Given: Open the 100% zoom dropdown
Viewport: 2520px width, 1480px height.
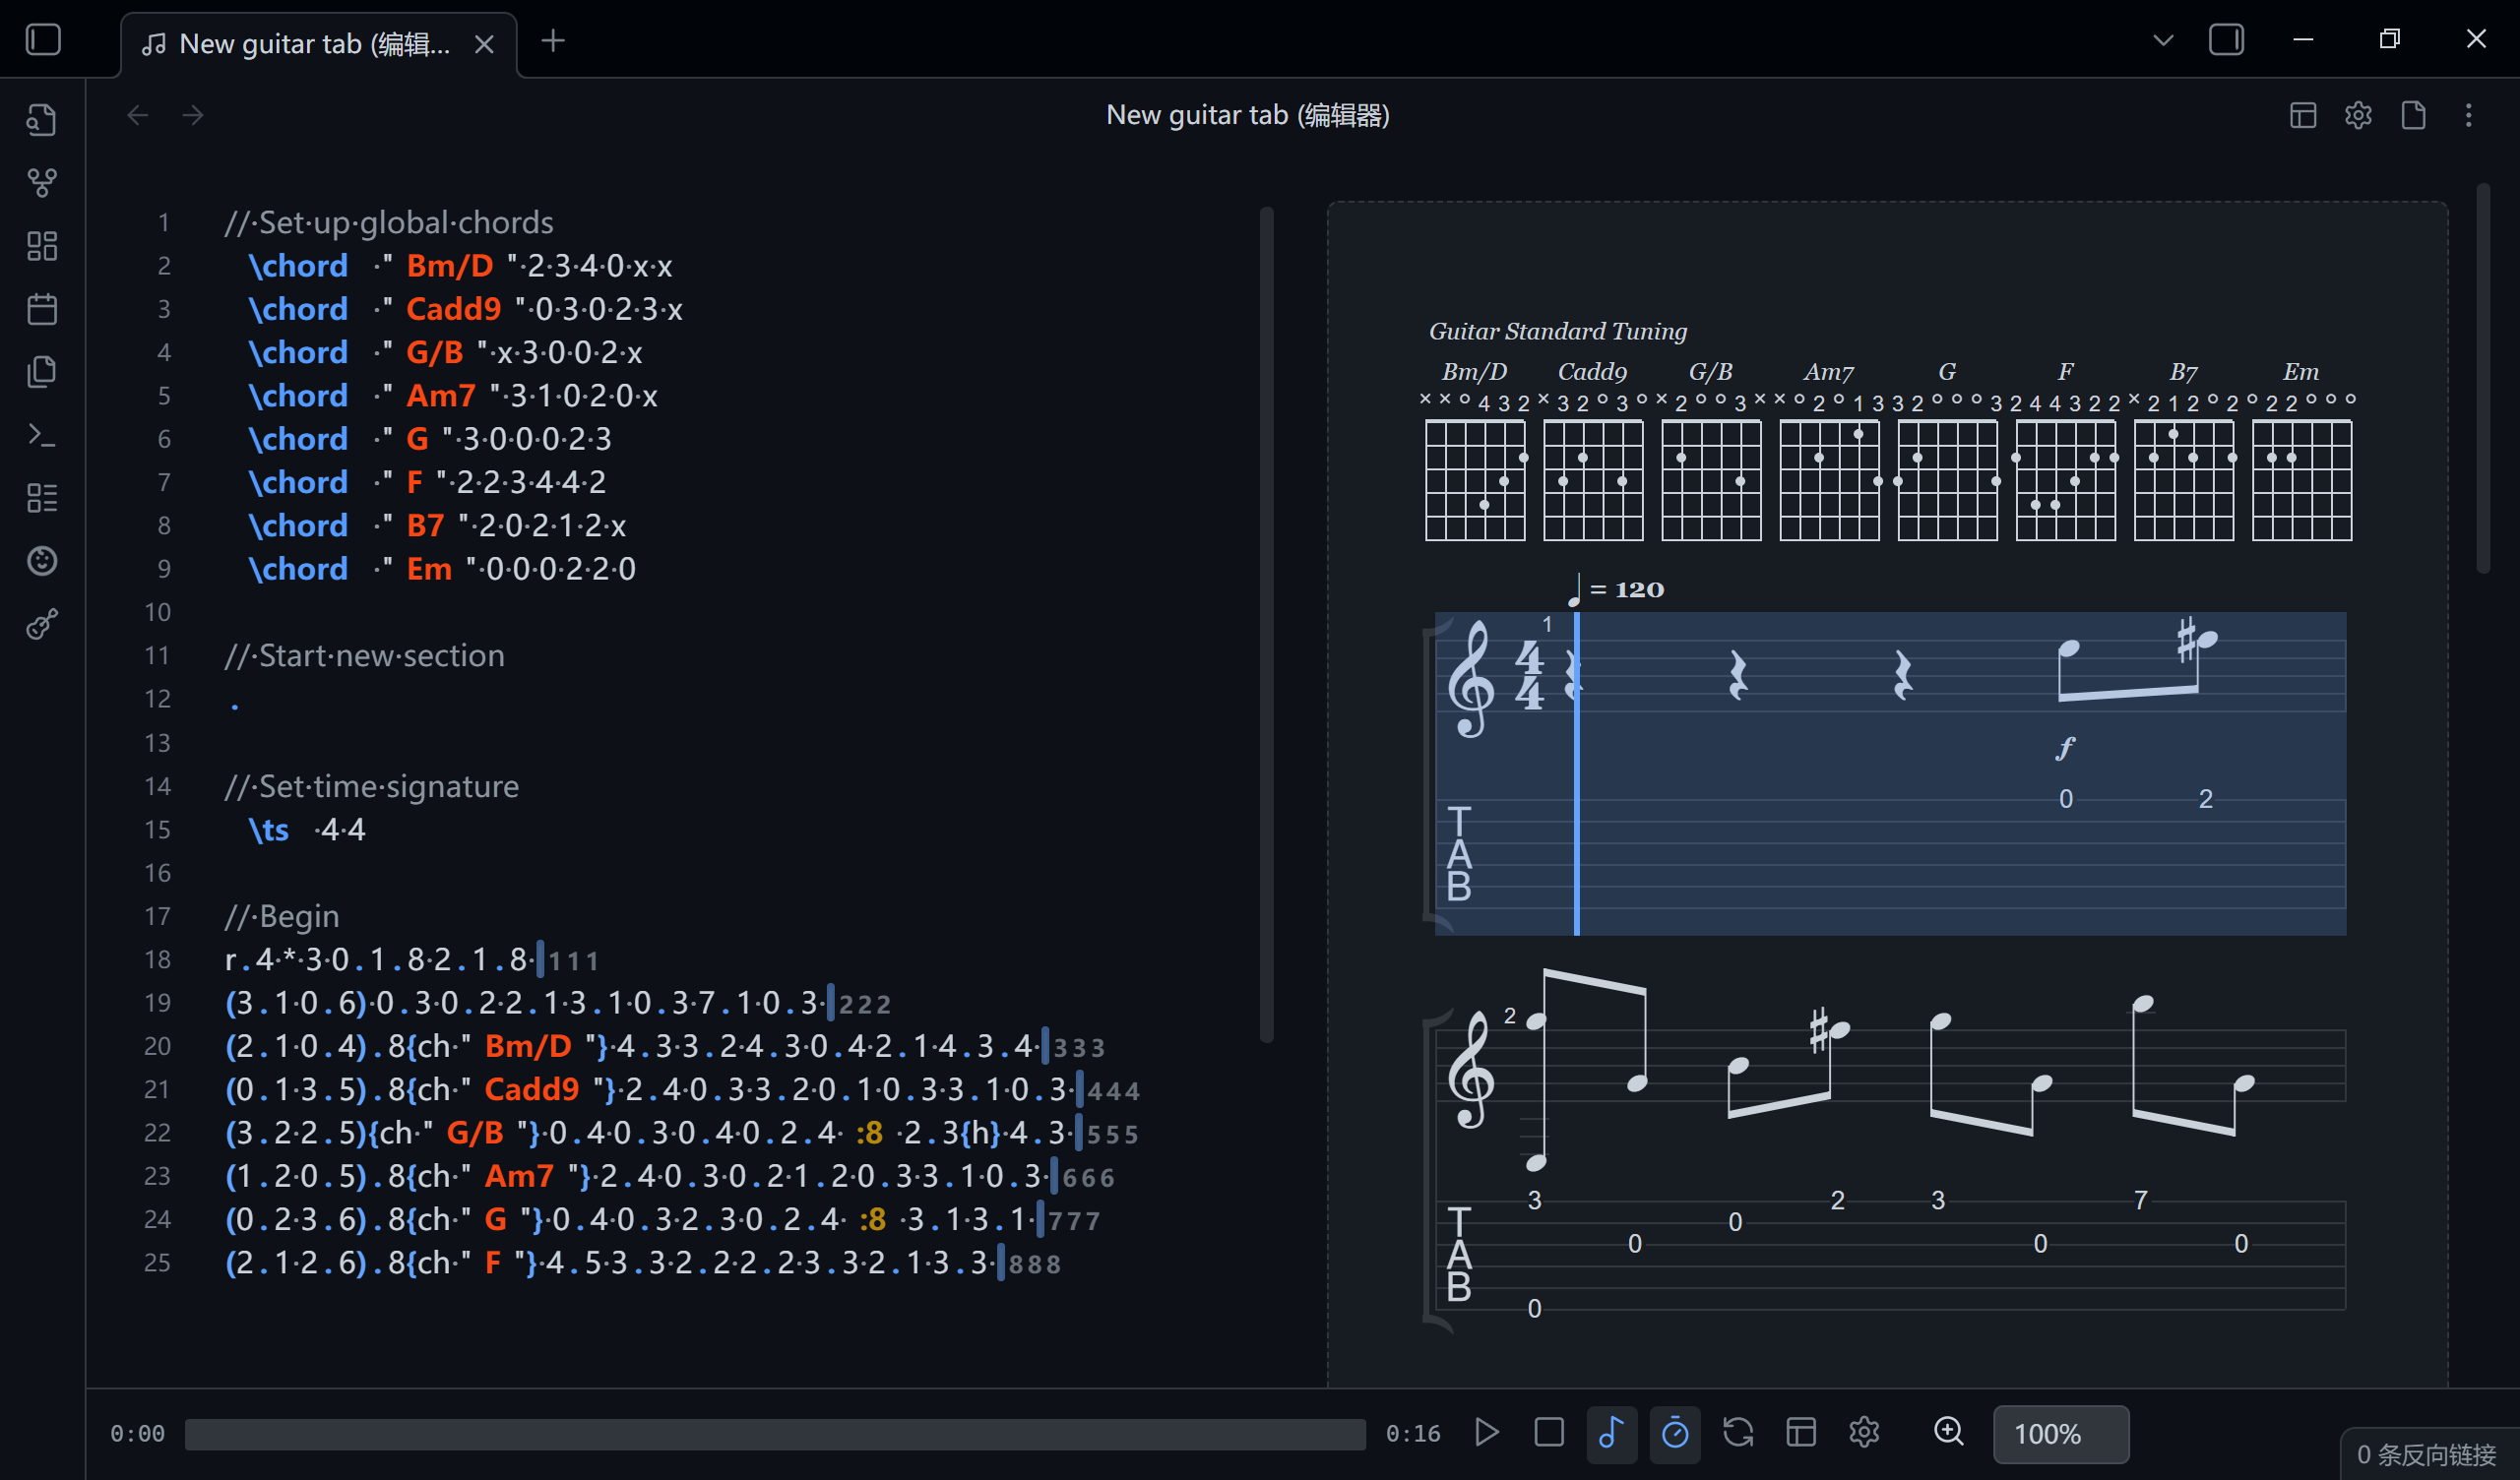Looking at the screenshot, I should [2061, 1434].
